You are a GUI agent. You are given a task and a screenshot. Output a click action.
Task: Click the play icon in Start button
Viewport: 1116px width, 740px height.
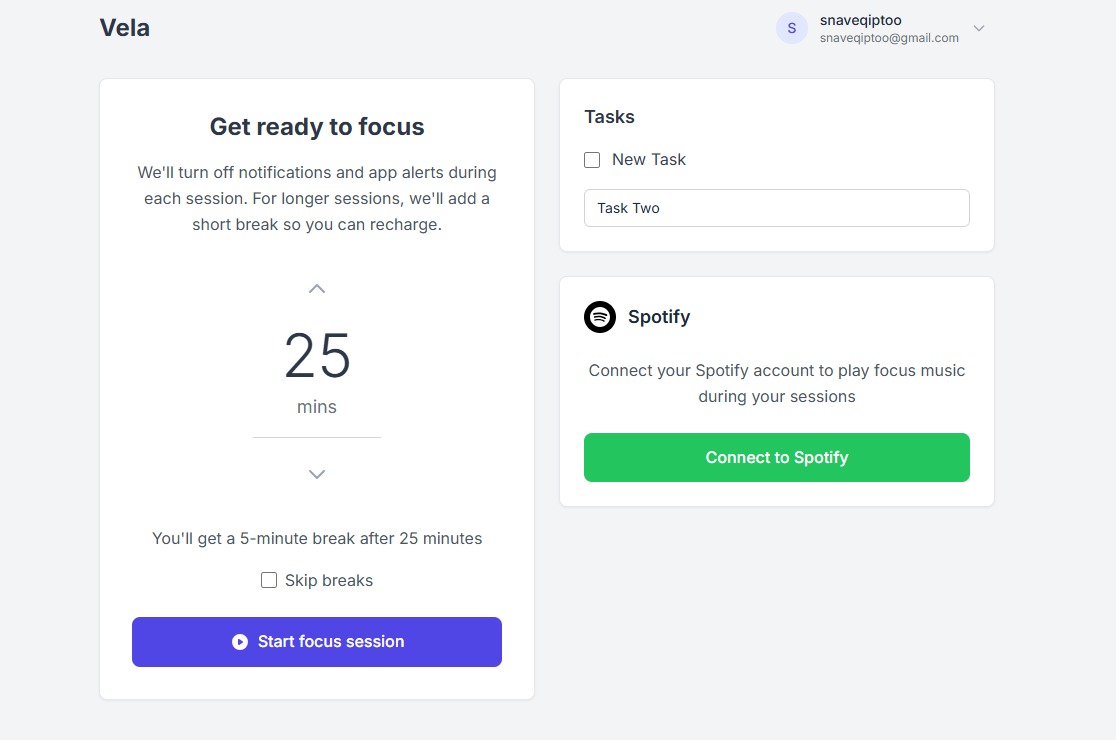click(240, 642)
